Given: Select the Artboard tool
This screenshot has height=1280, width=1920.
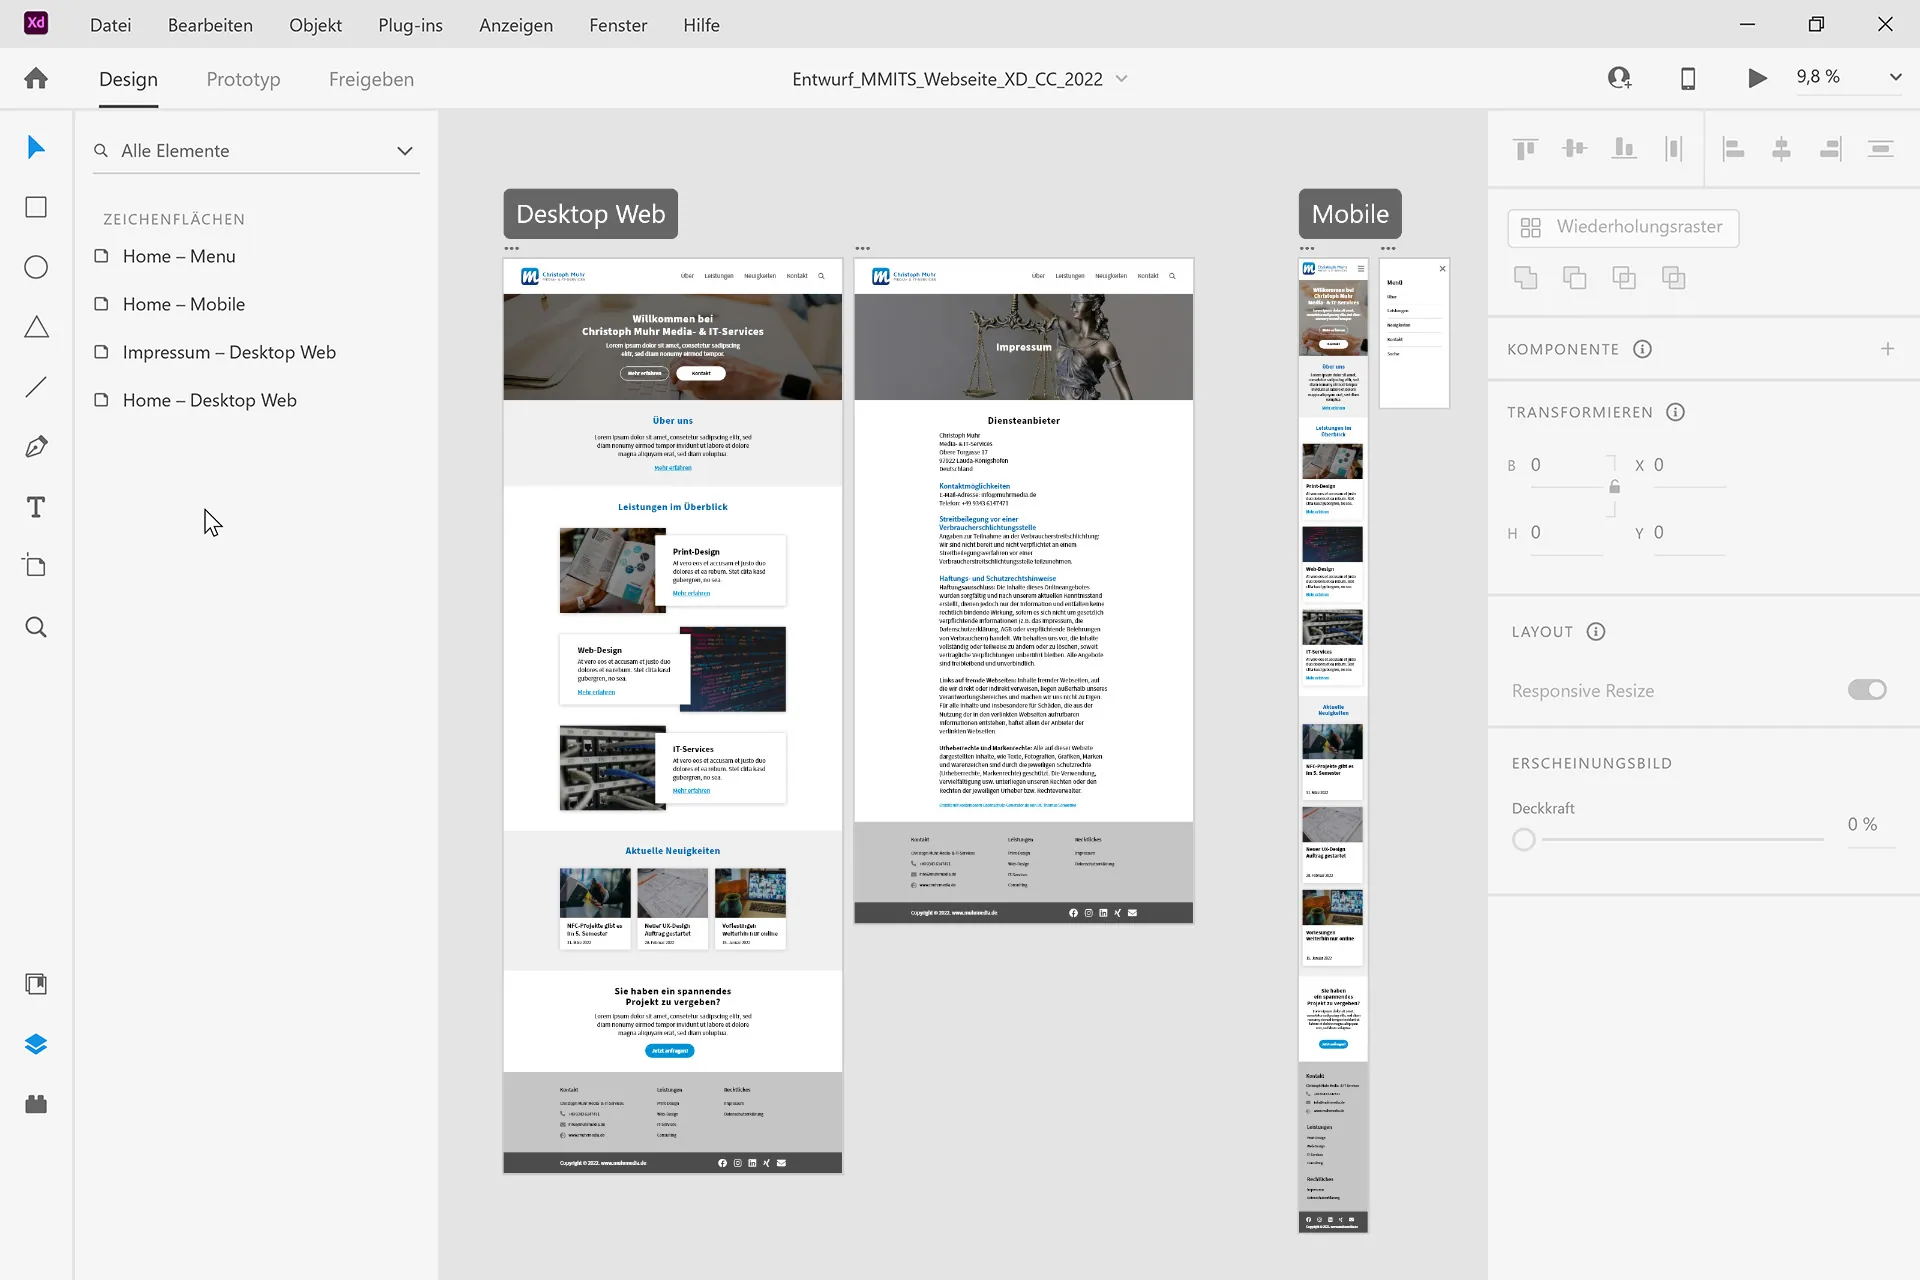Looking at the screenshot, I should (36, 566).
